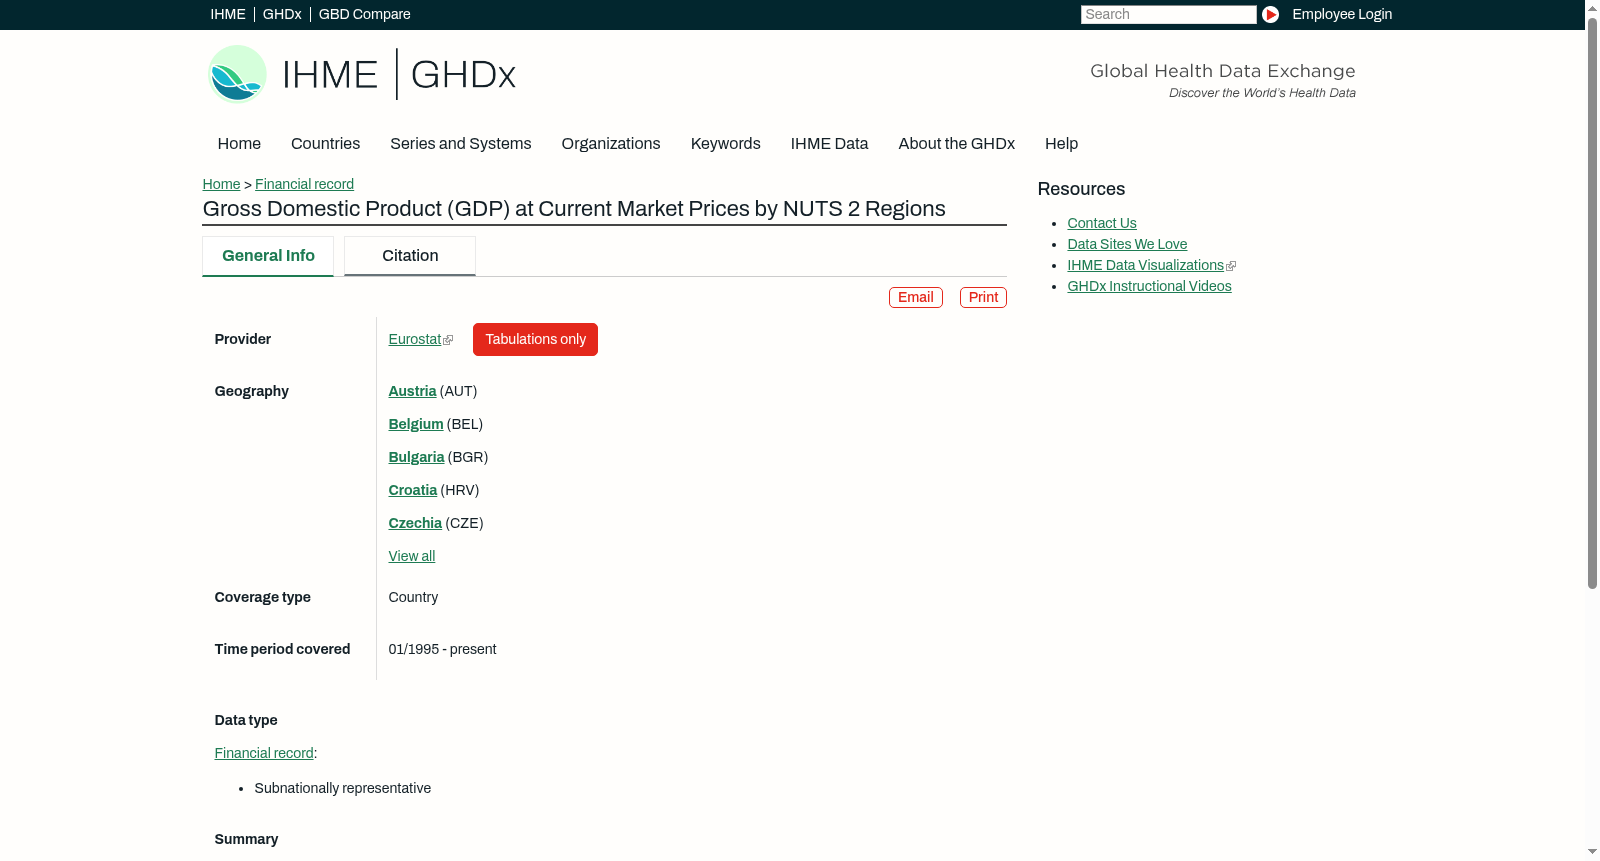This screenshot has width=1600, height=861.
Task: Click the Home breadcrumb link
Action: [221, 184]
